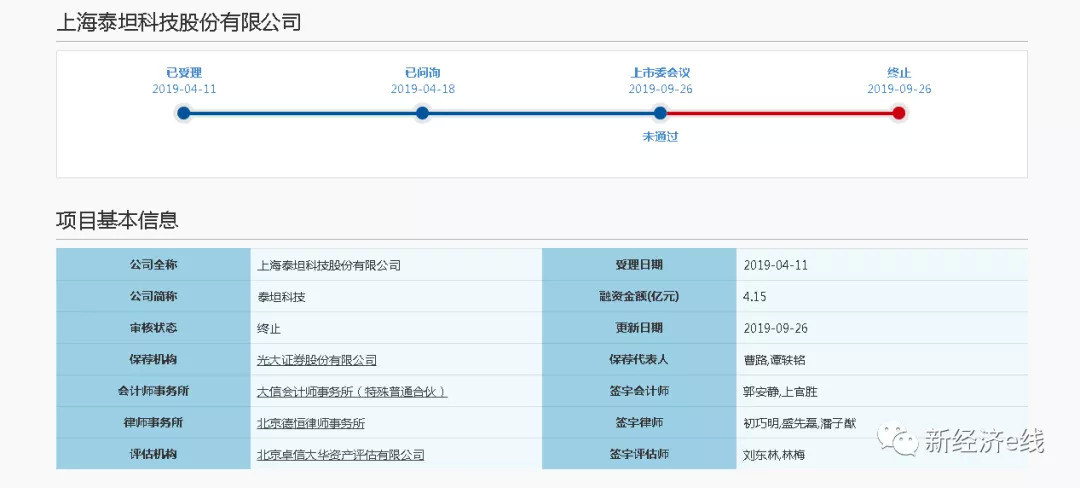Open the 光大证券股份有限公司 link
Viewport: 1080px width, 488px height.
pos(316,360)
